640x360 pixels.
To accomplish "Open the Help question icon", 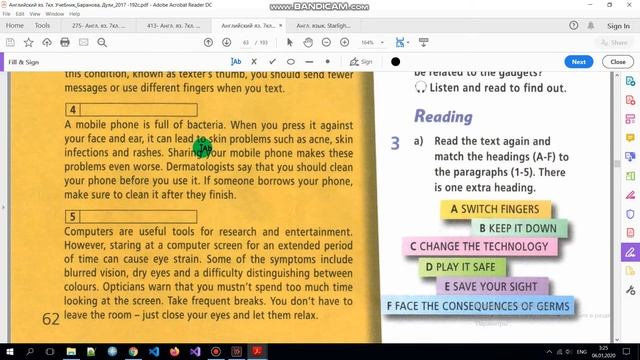I will point(573,25).
